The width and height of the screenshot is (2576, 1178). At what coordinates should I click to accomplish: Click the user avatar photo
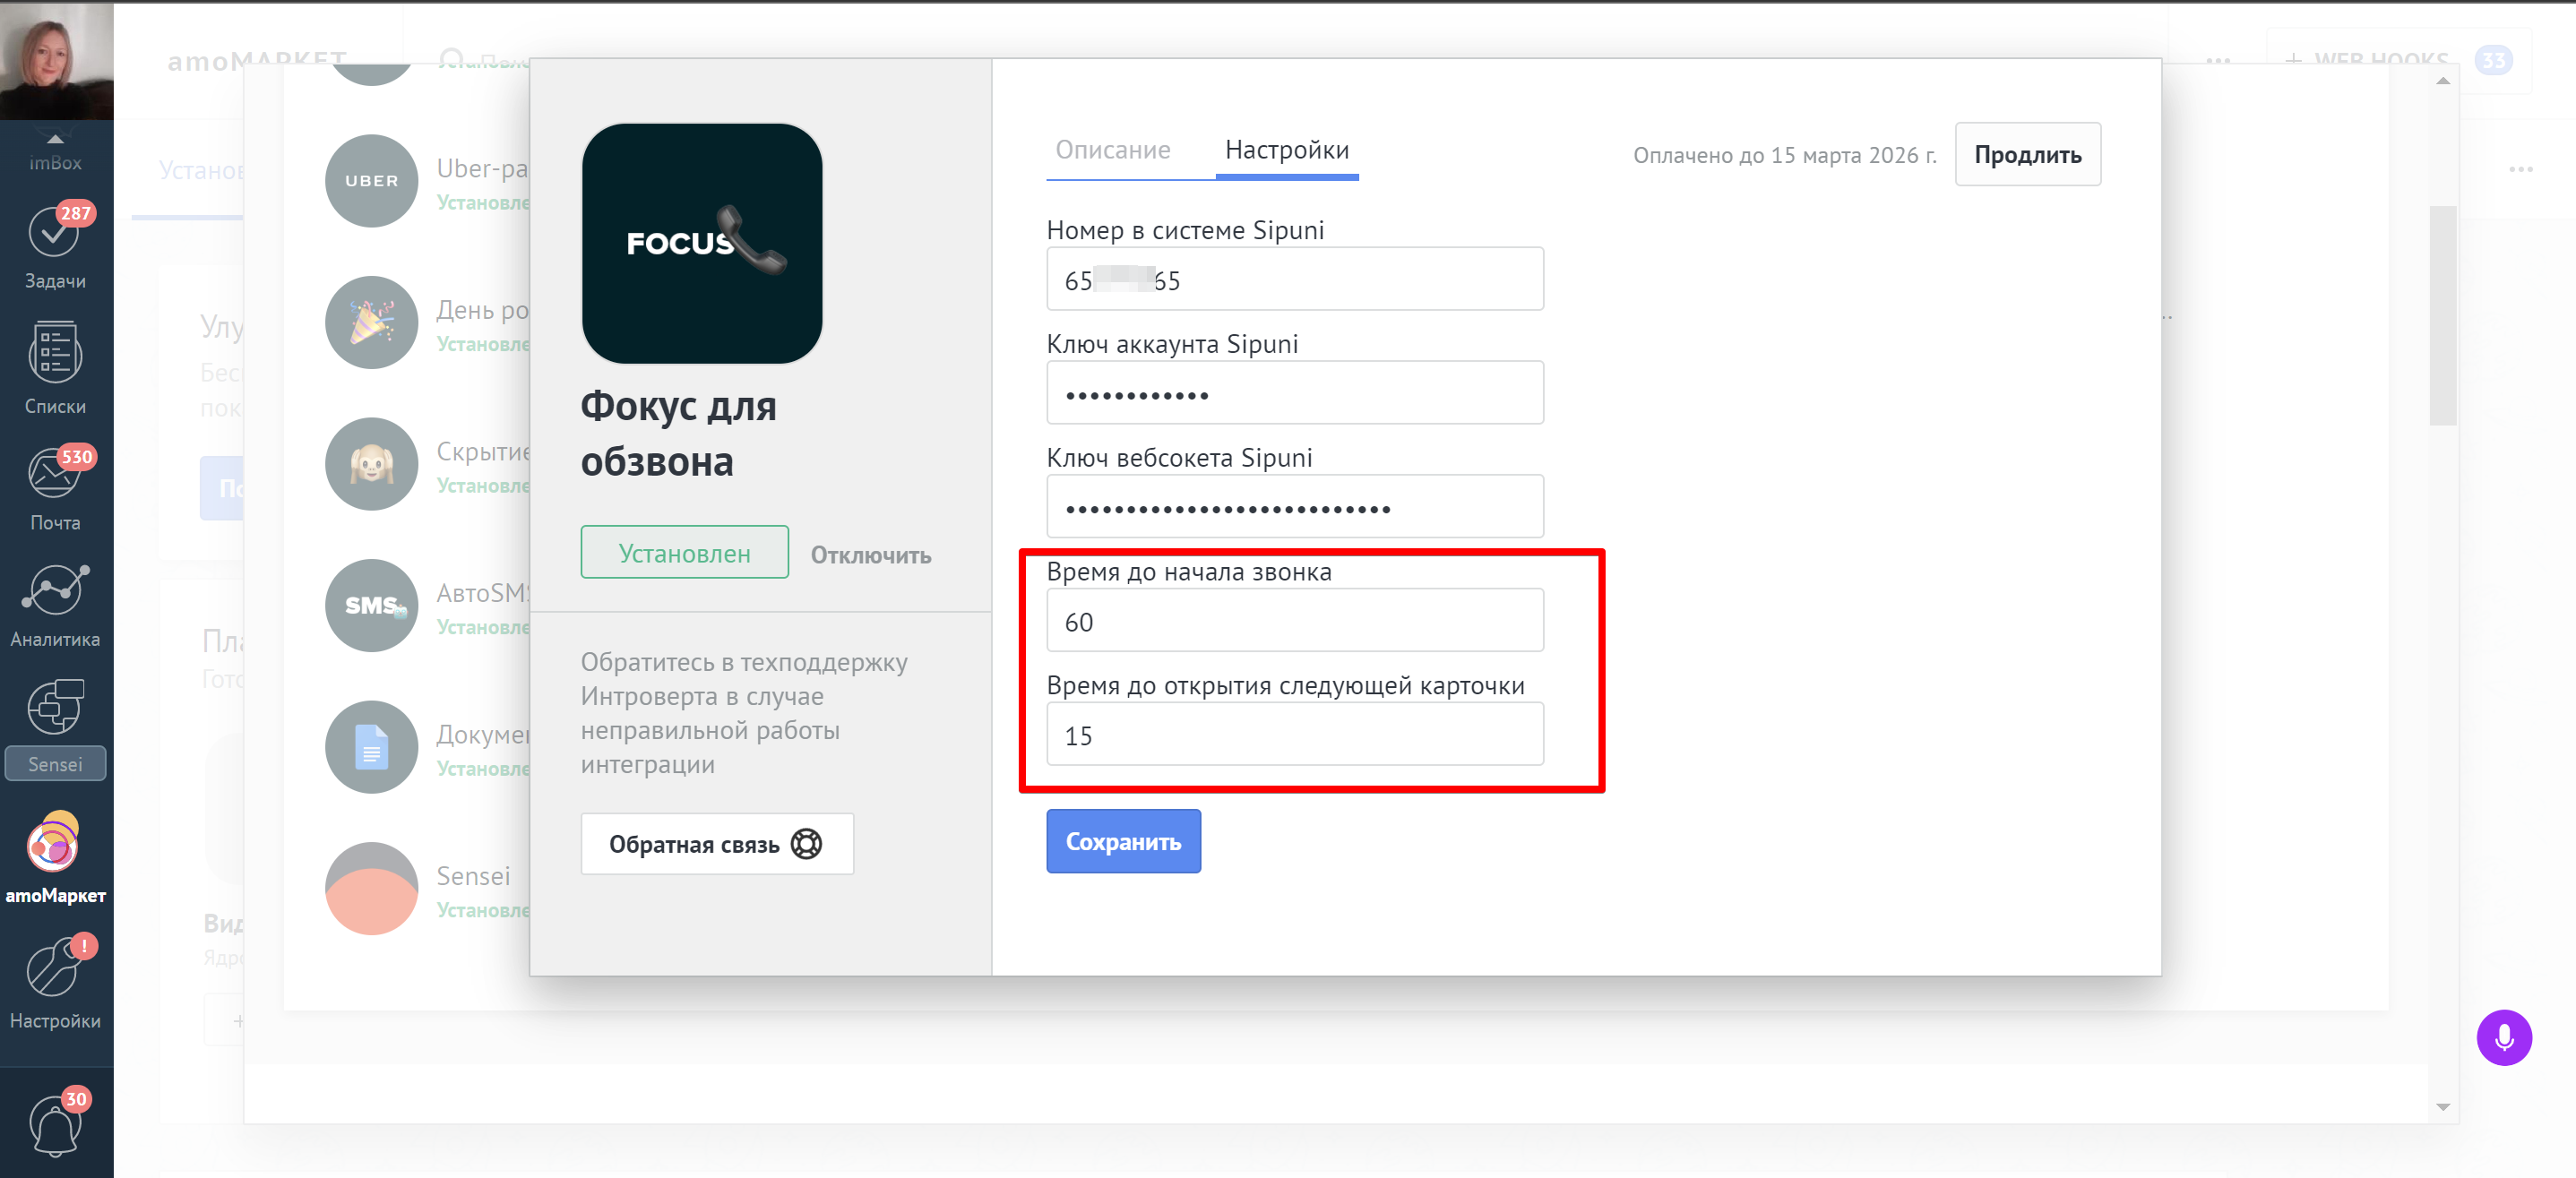(x=56, y=60)
